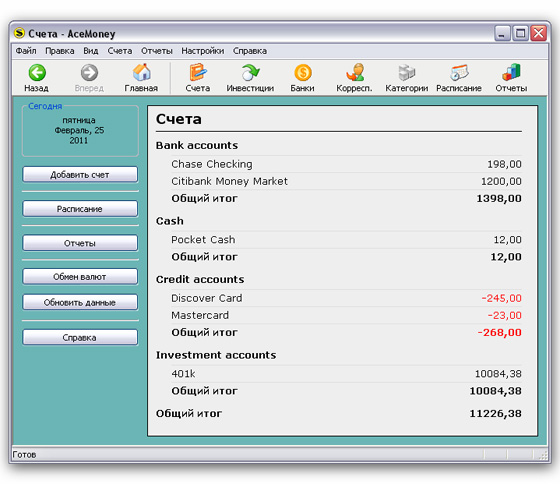The image size is (560, 484).
Task: Open the Правка menu
Action: pyautogui.click(x=60, y=51)
